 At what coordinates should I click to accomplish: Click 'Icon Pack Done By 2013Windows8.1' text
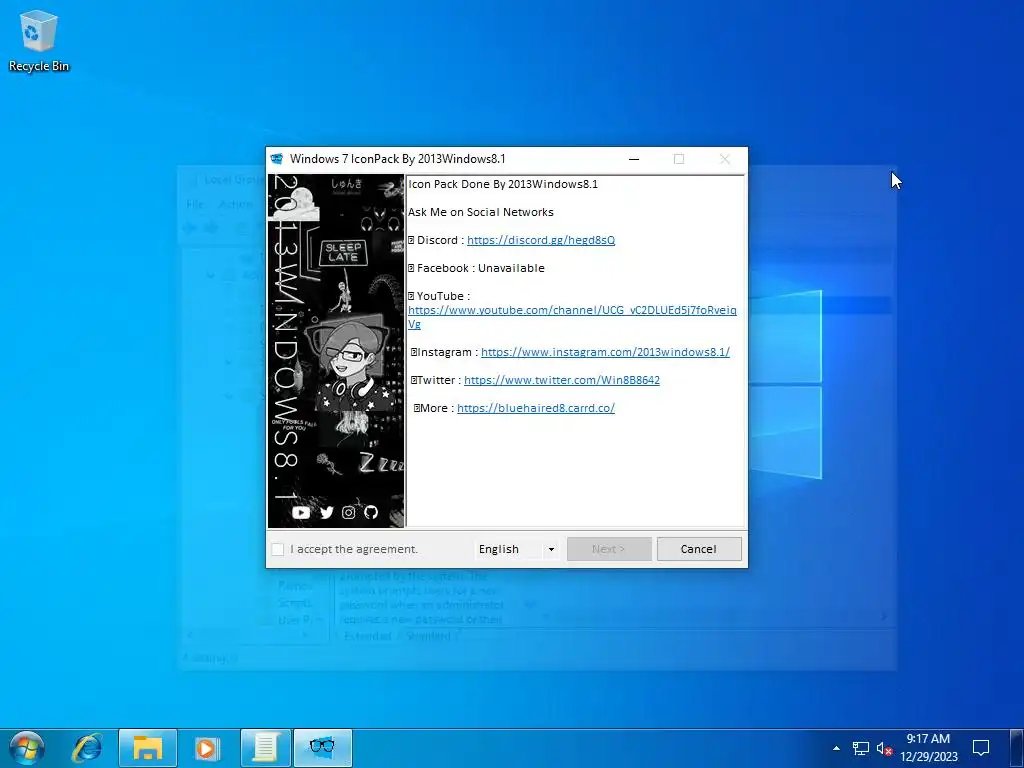pos(503,184)
